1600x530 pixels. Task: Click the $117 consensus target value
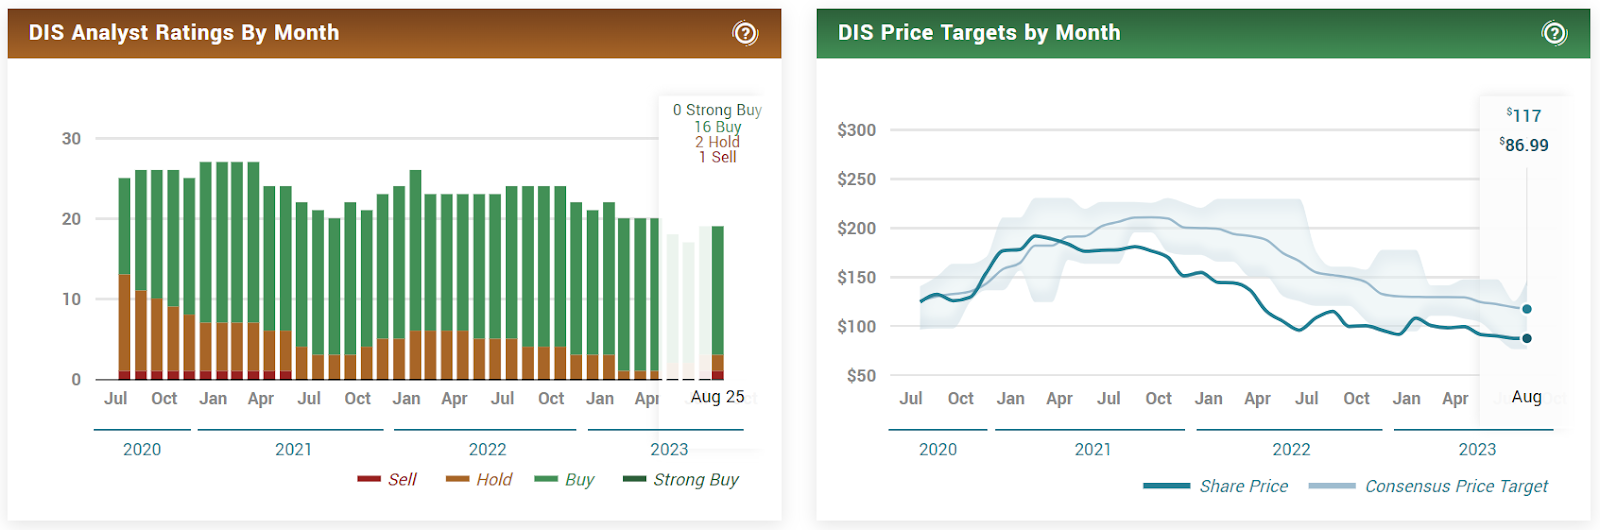1524,116
